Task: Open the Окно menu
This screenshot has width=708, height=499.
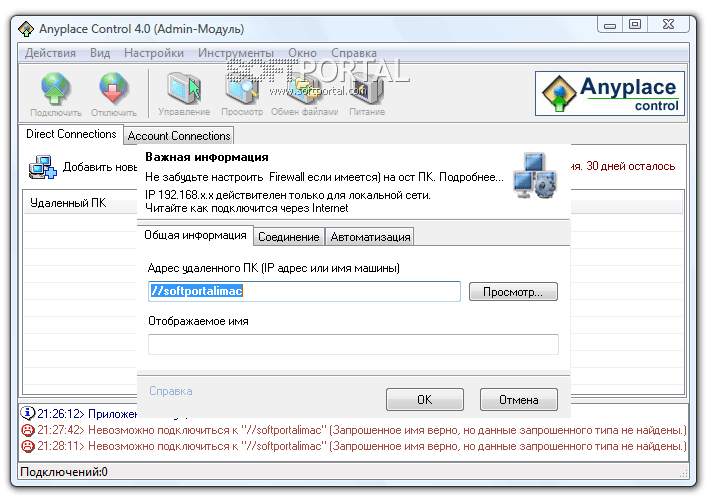Action: [x=302, y=53]
